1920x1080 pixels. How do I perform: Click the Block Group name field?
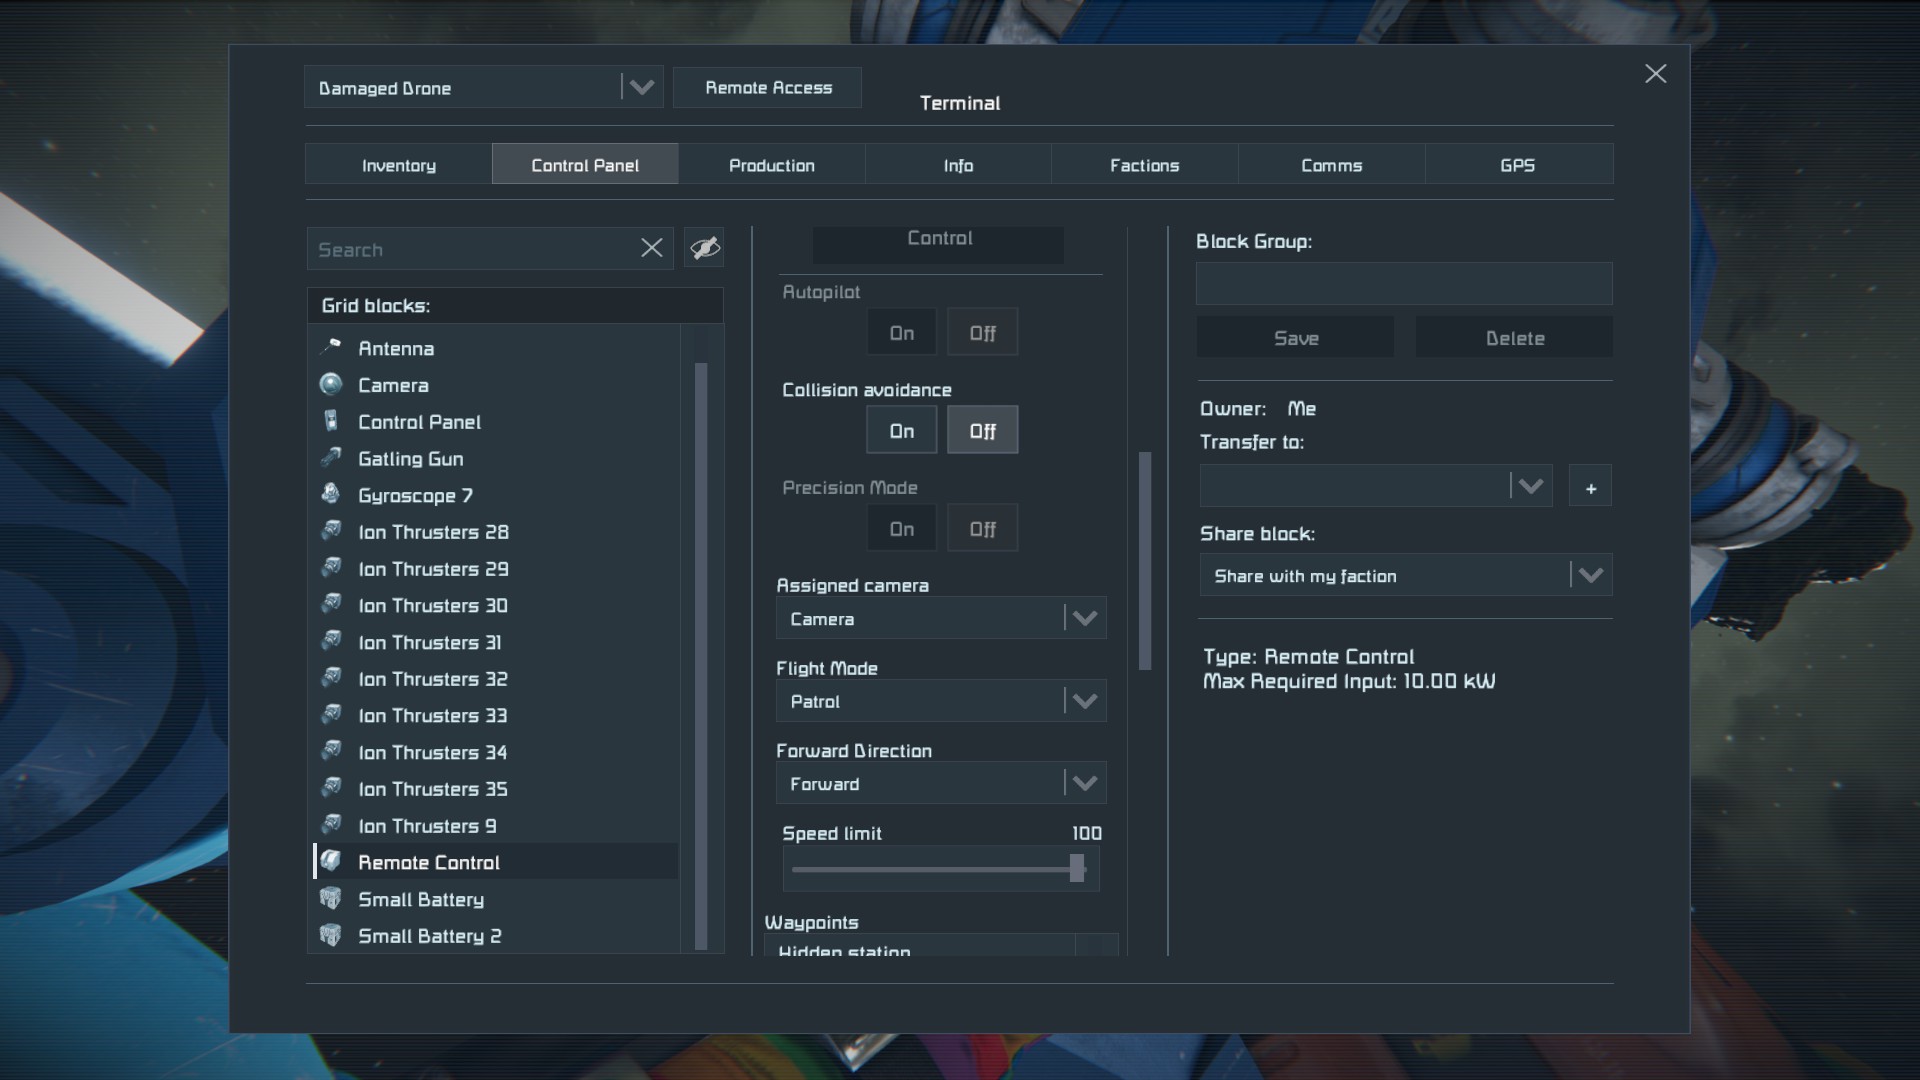(1403, 284)
